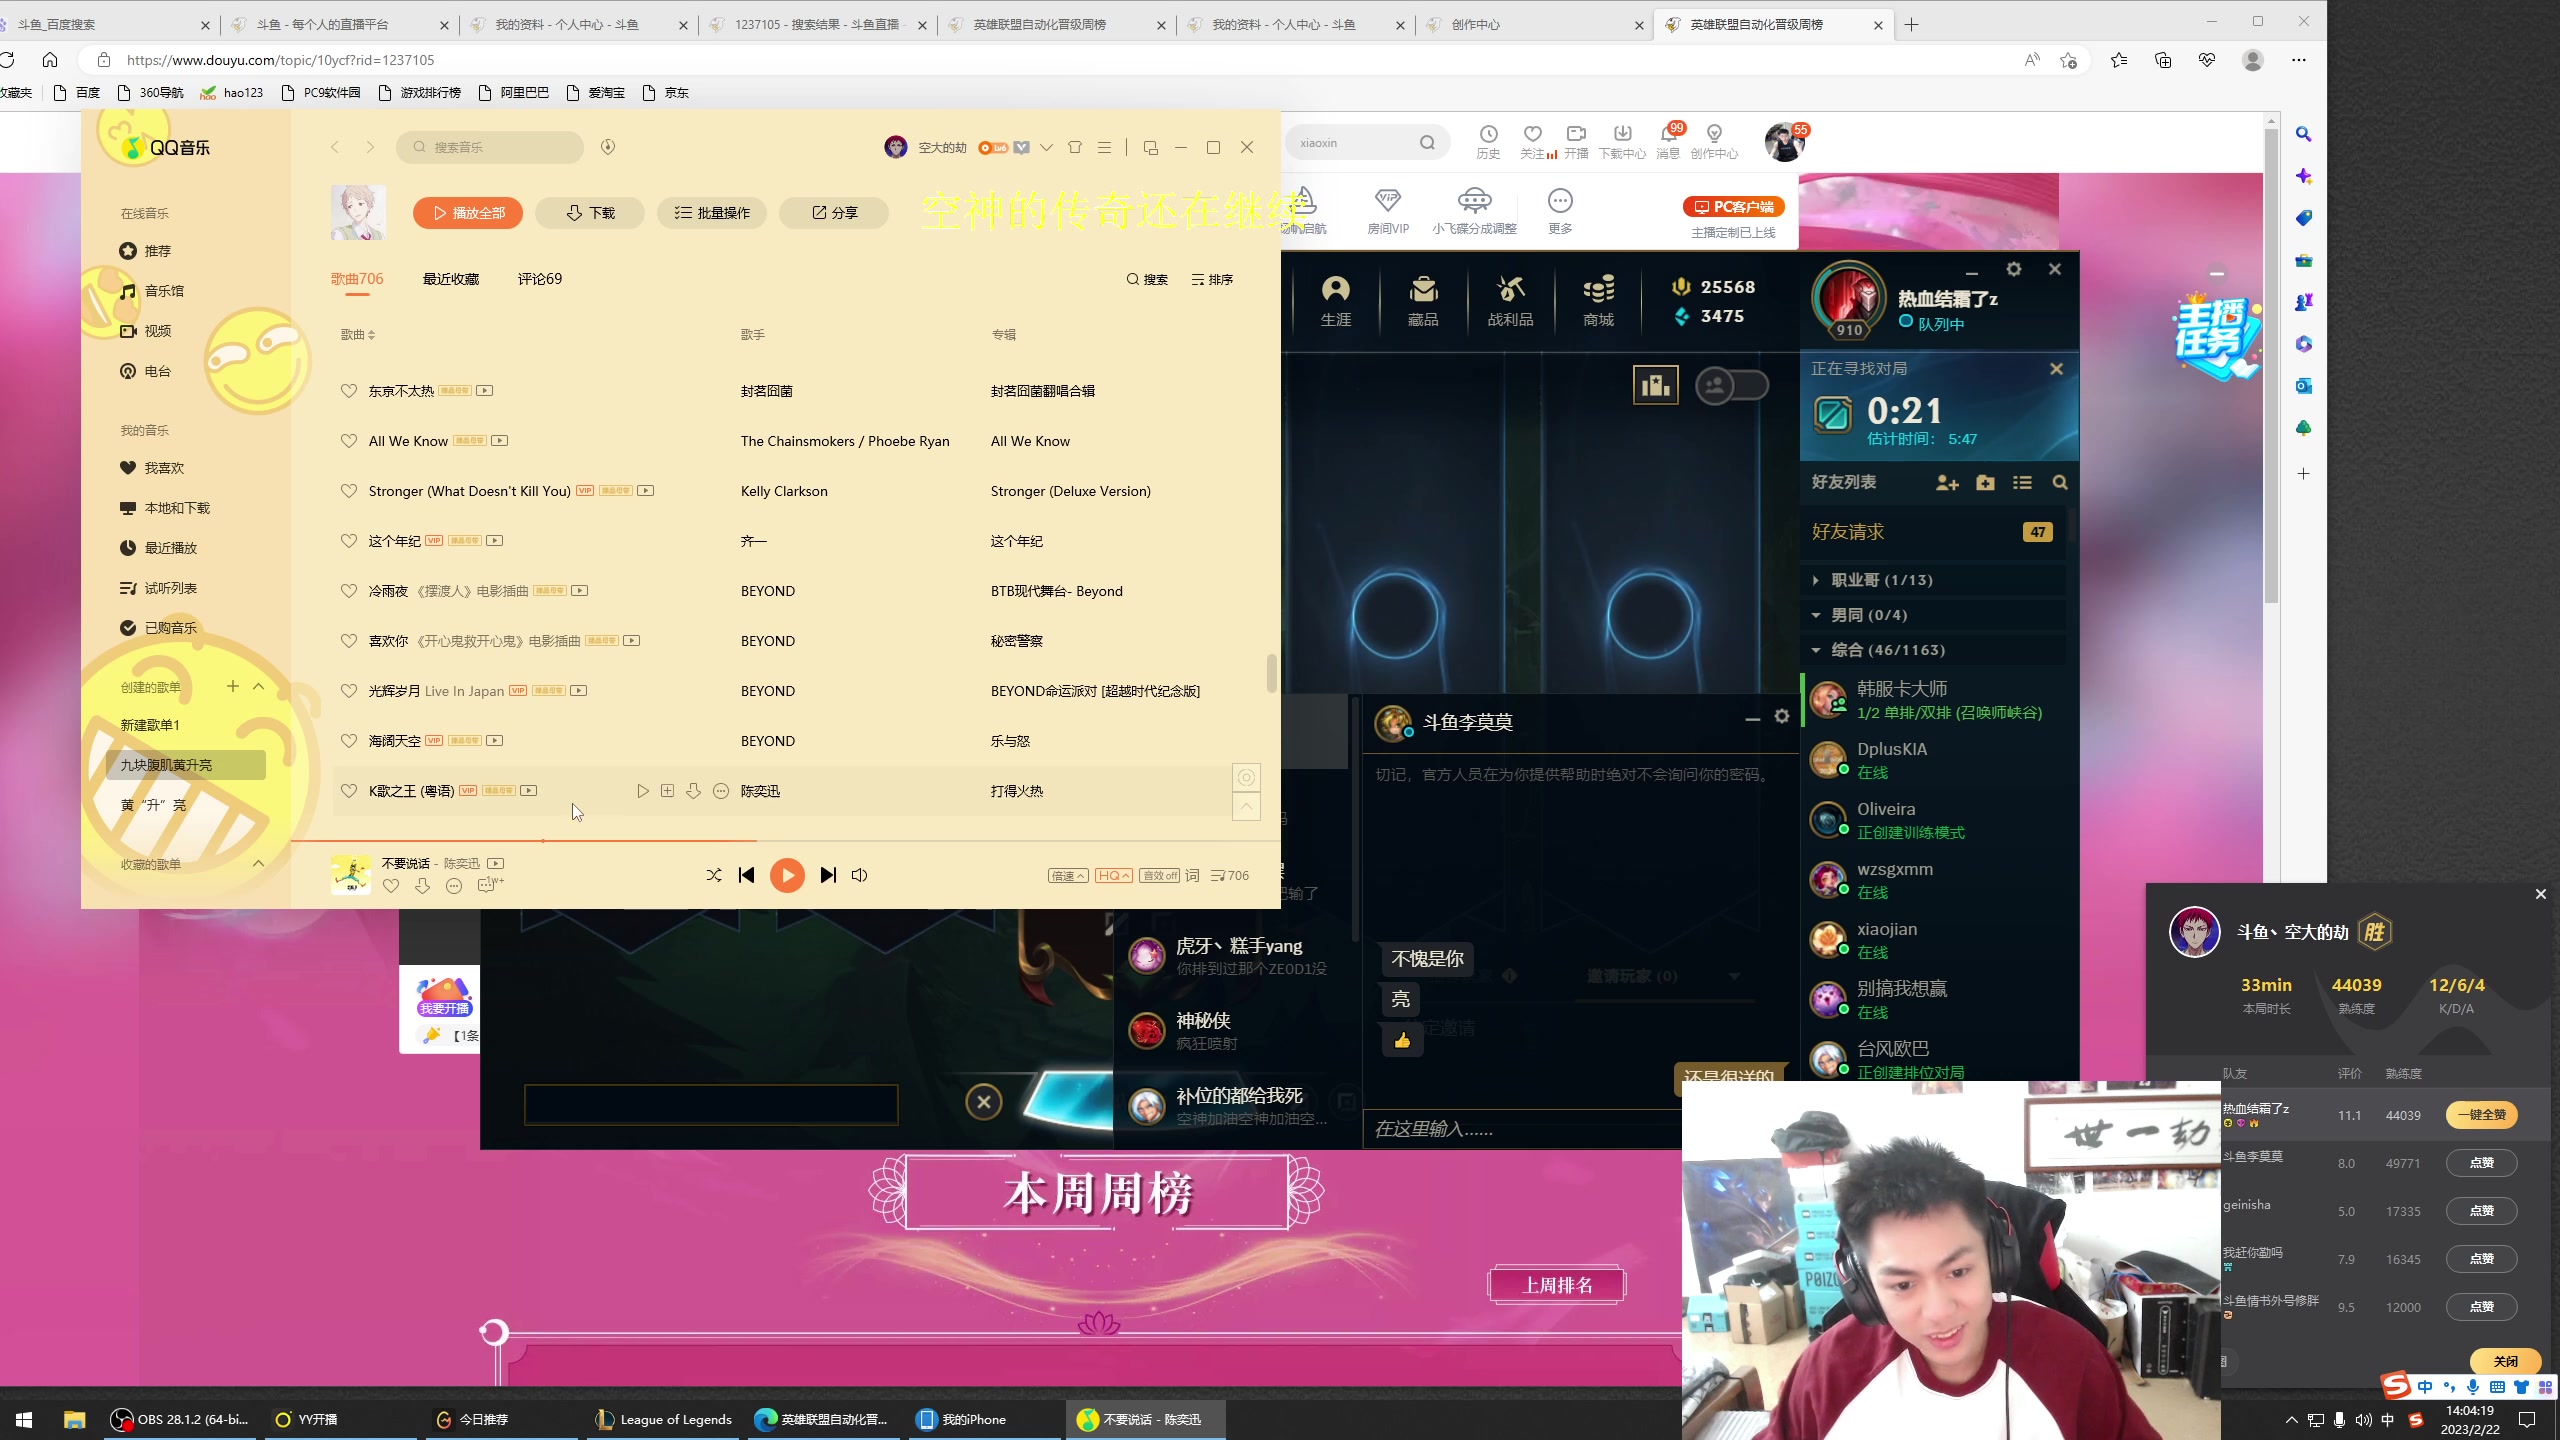Viewport: 2560px width, 1440px height.
Task: Favorite the currently playing track
Action: coord(391,886)
